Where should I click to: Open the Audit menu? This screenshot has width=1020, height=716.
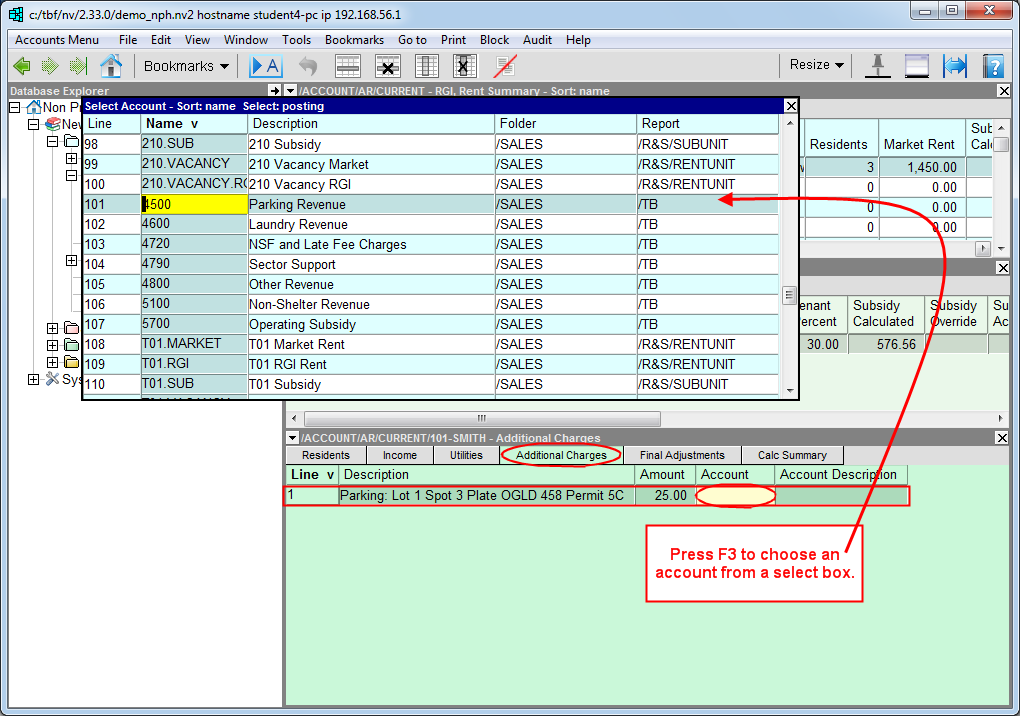537,40
